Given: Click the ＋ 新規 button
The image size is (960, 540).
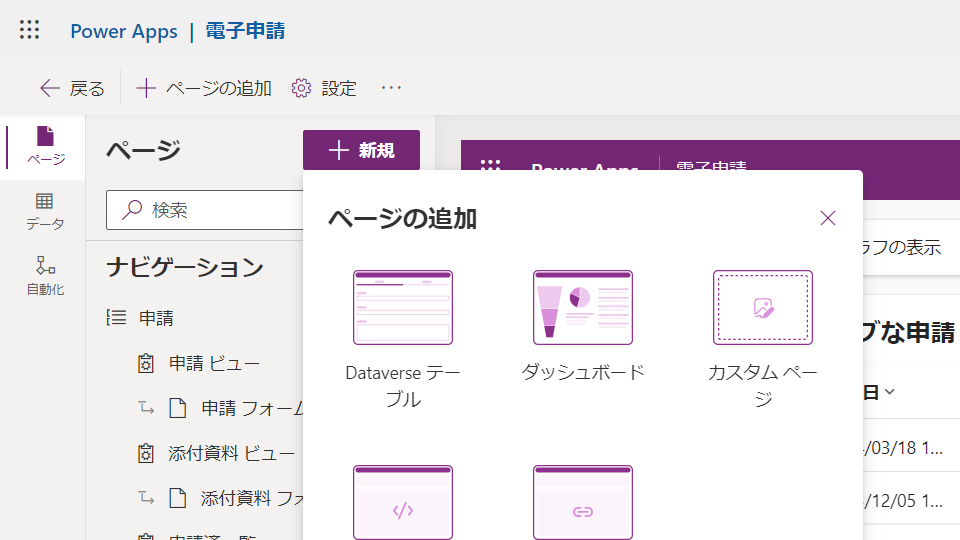Looking at the screenshot, I should coord(361,150).
